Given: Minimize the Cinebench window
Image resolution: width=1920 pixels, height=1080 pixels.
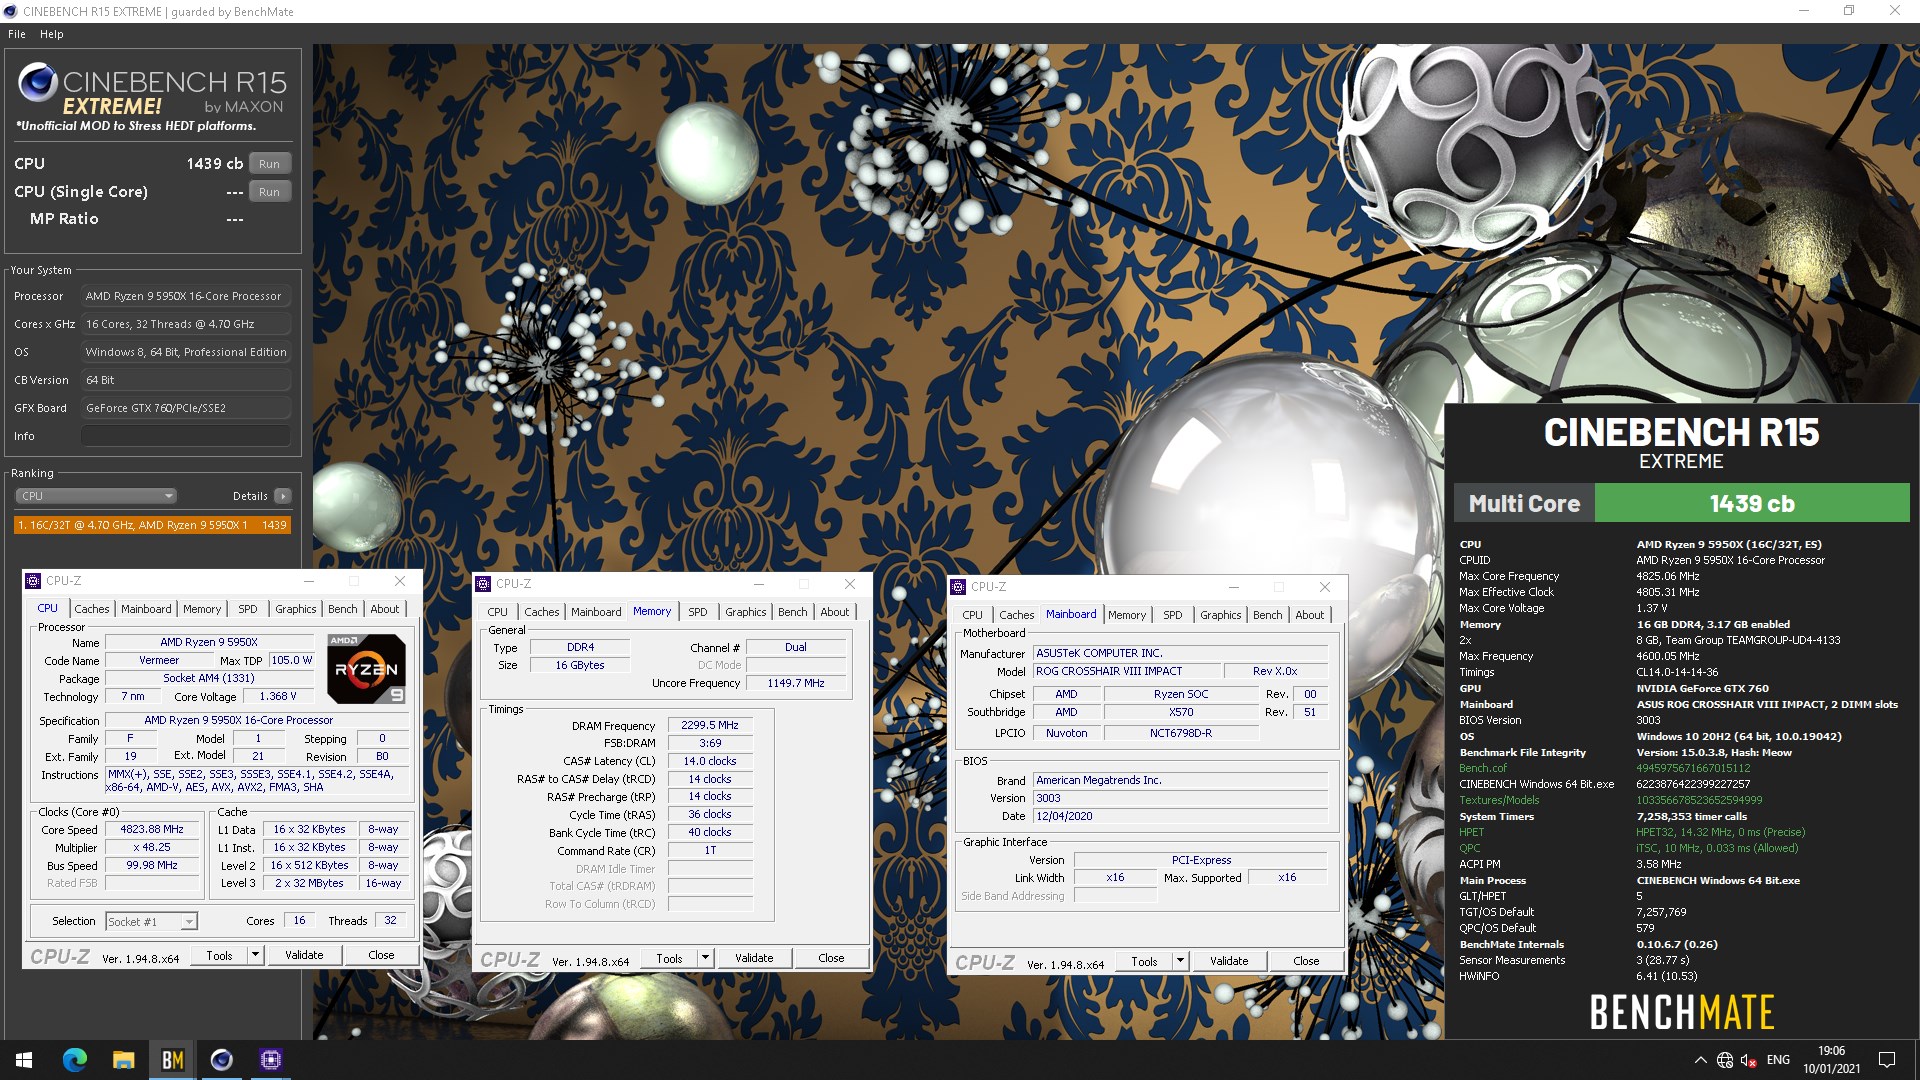Looking at the screenshot, I should [1804, 11].
